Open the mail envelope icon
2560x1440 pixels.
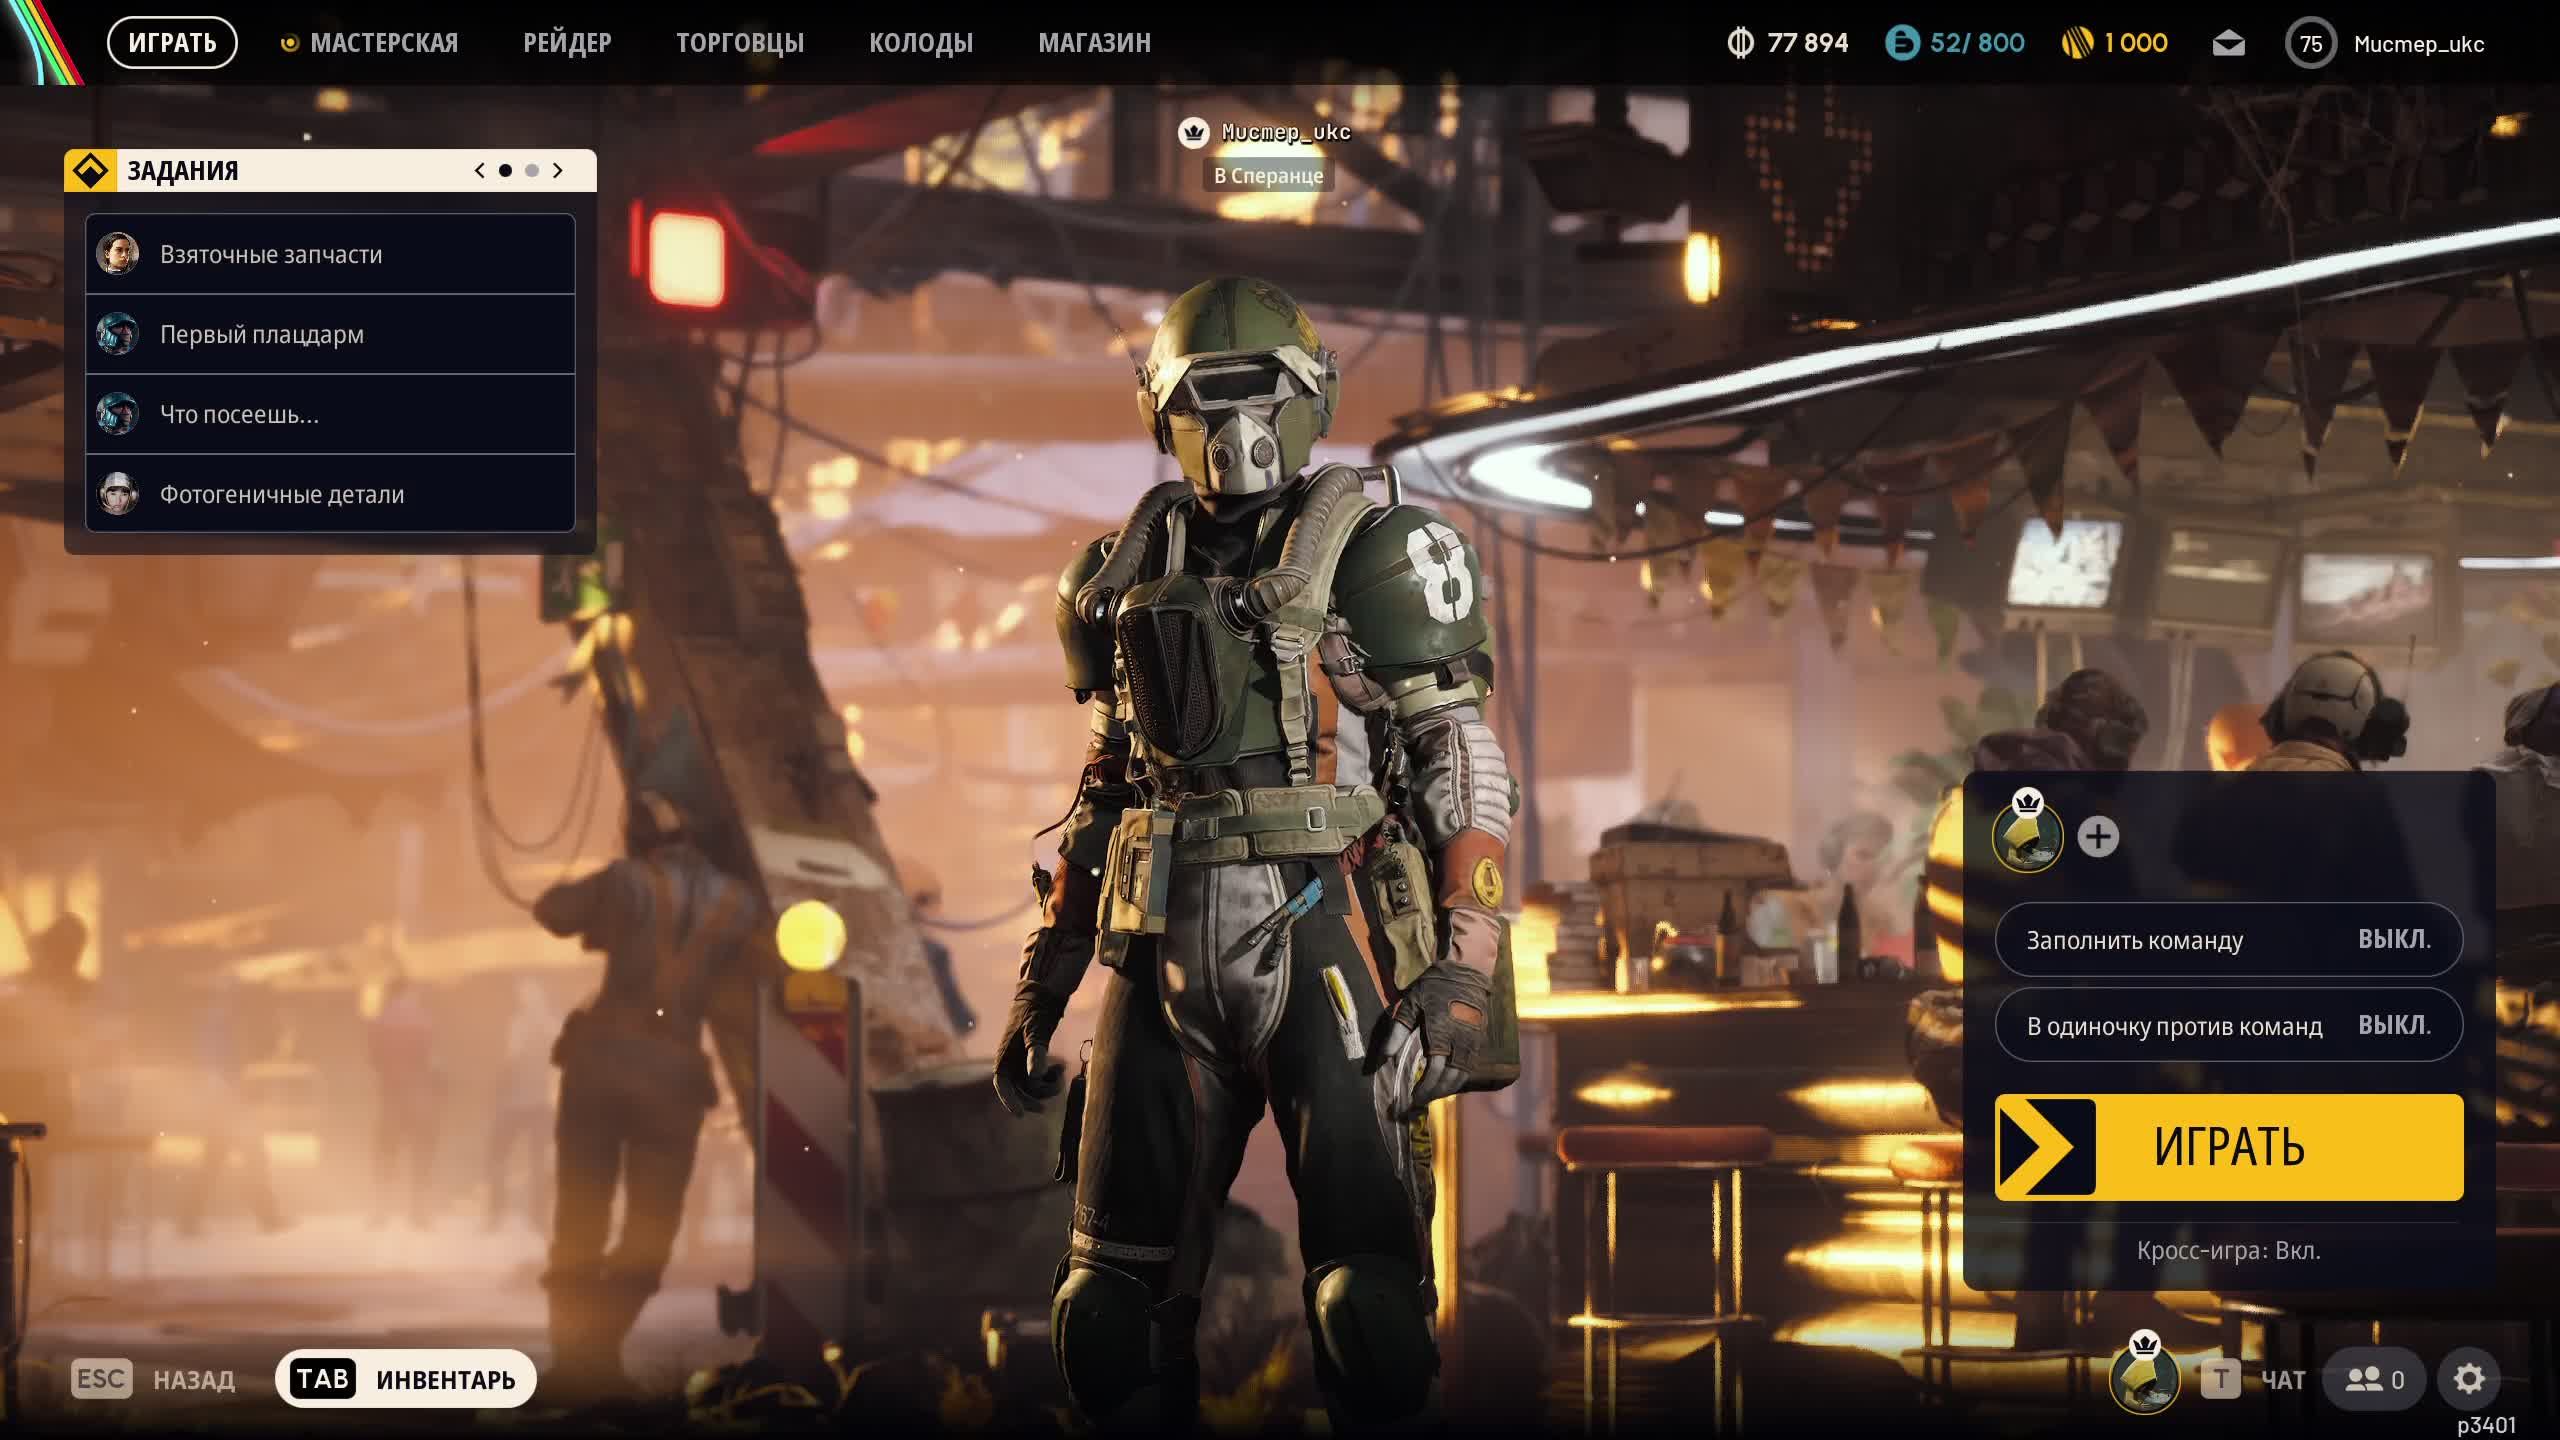[2228, 44]
